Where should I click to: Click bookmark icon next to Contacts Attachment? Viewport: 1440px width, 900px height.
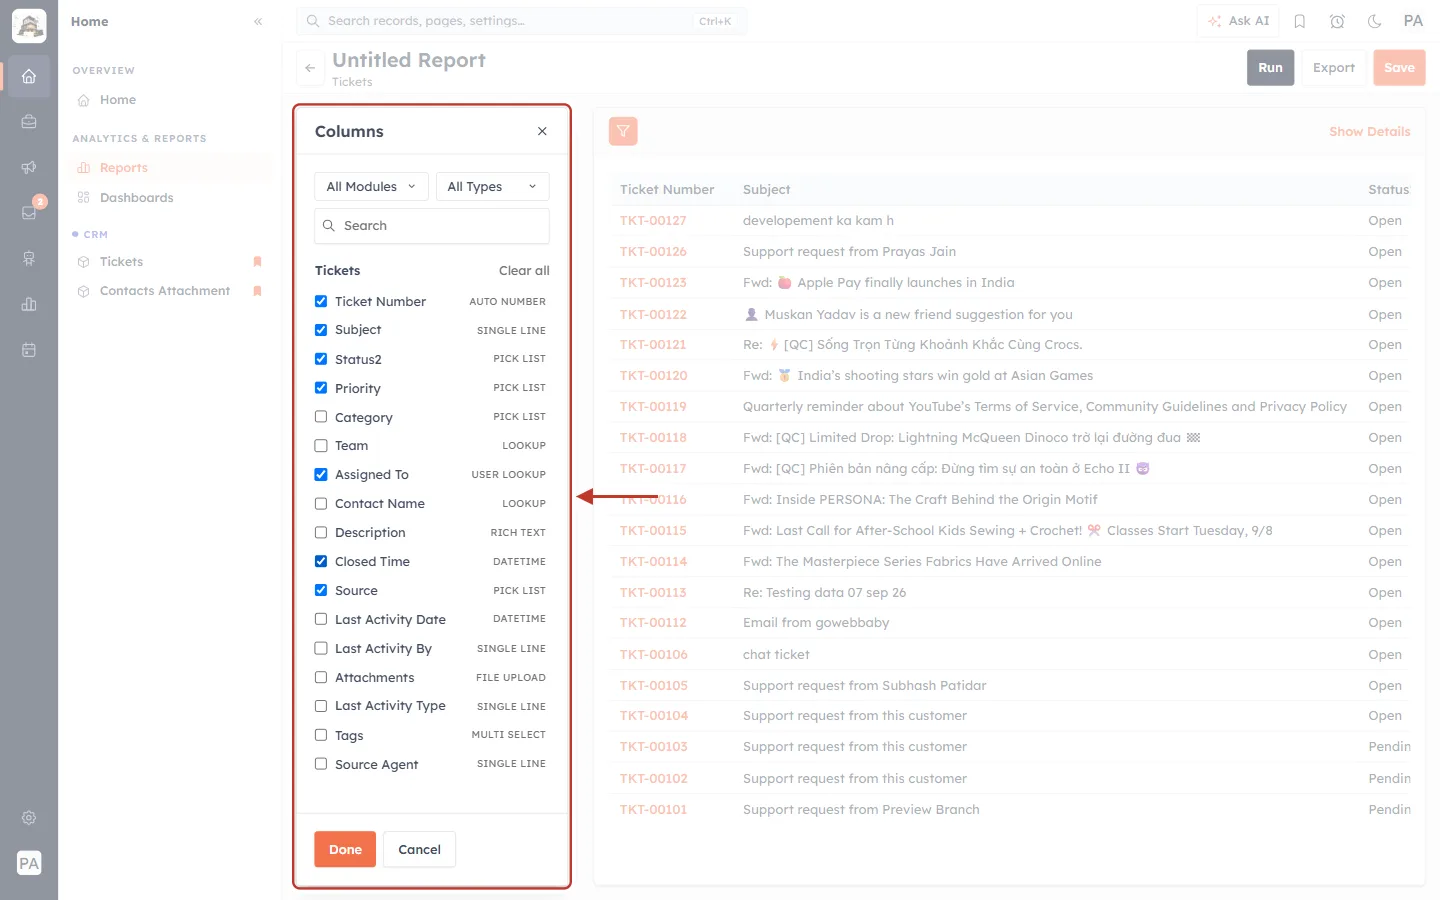257,291
